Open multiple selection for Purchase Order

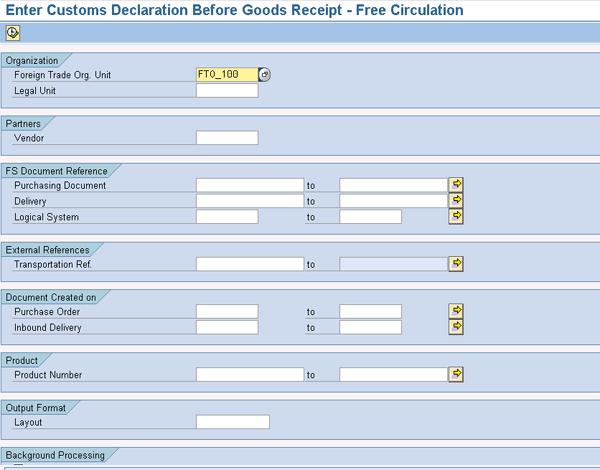[x=456, y=311]
